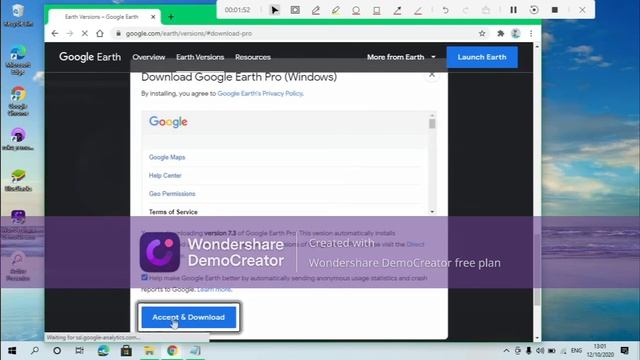This screenshot has height=360, width=640.
Task: Redo annotation in recorder toolbar
Action: [465, 10]
